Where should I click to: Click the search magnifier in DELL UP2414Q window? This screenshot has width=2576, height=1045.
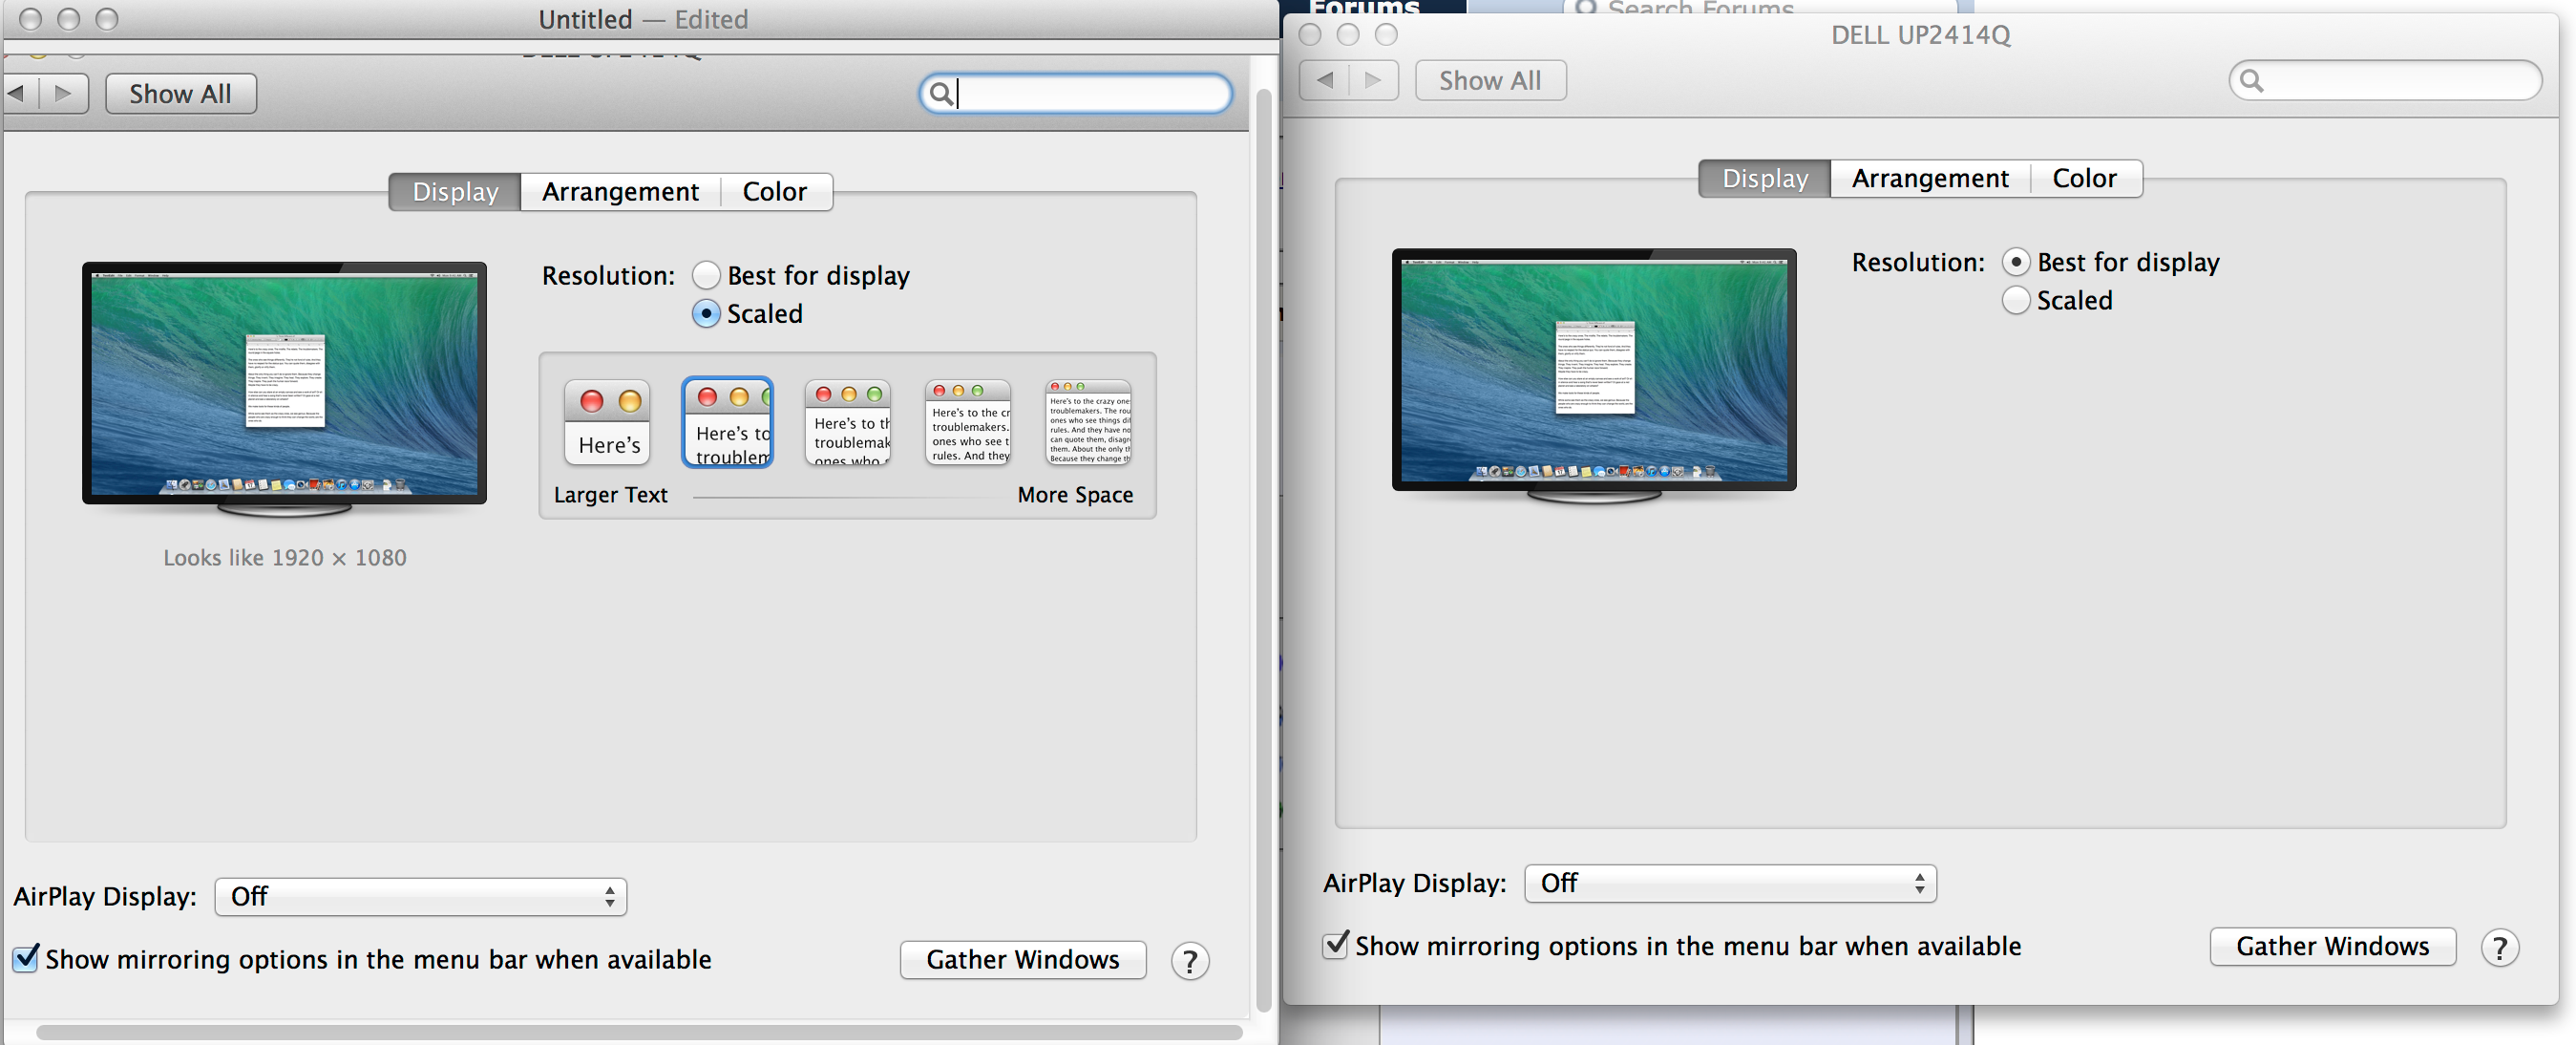(x=2251, y=80)
